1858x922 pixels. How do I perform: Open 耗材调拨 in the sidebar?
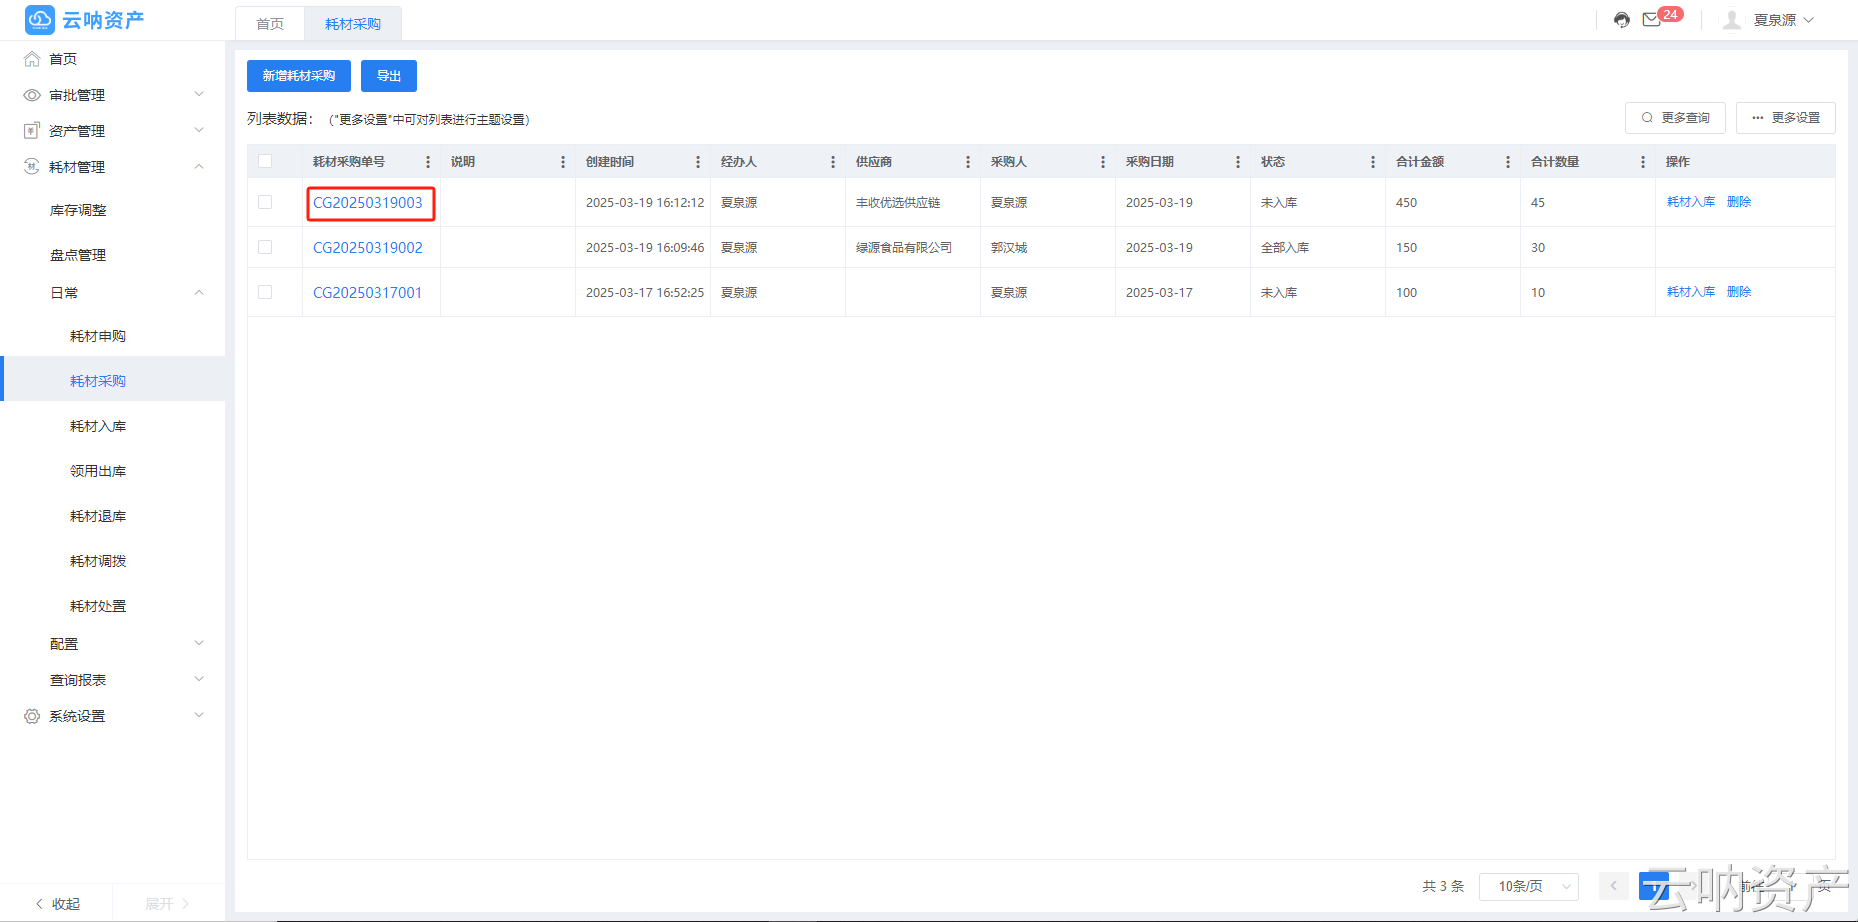click(x=98, y=561)
